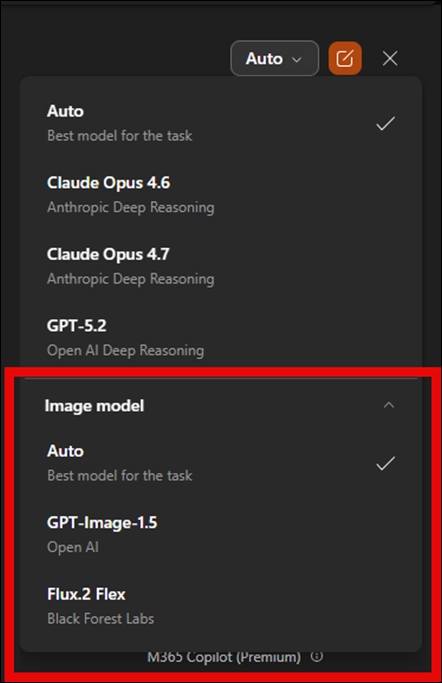Click the checkmark next to the top Auto model

click(x=385, y=124)
